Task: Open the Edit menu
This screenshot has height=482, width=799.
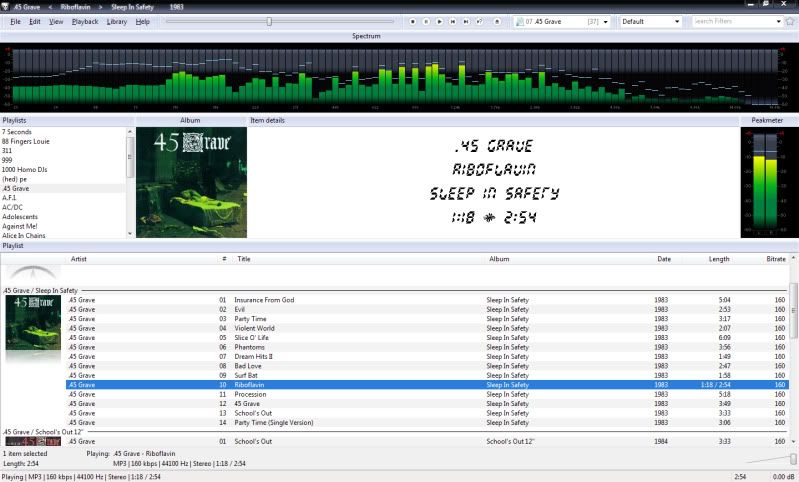Action: click(x=35, y=21)
